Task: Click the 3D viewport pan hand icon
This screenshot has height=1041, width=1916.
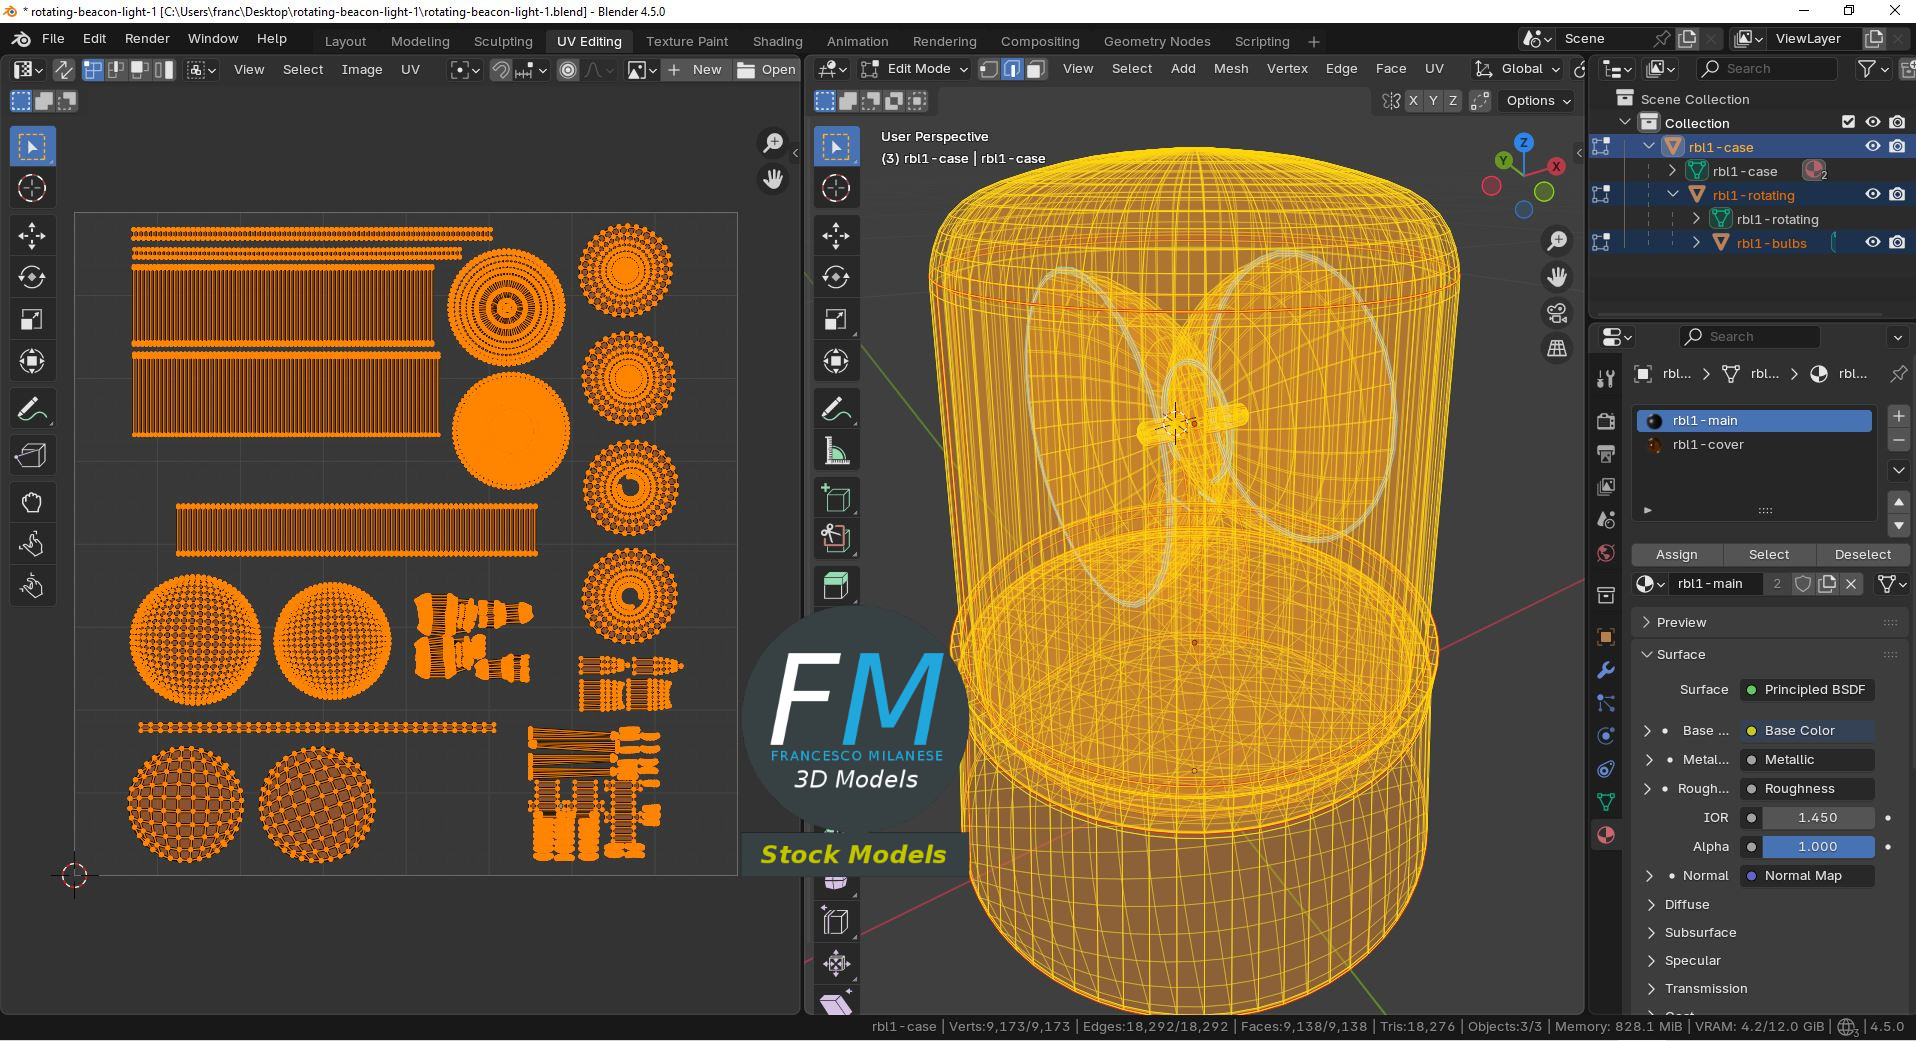Action: [1557, 277]
